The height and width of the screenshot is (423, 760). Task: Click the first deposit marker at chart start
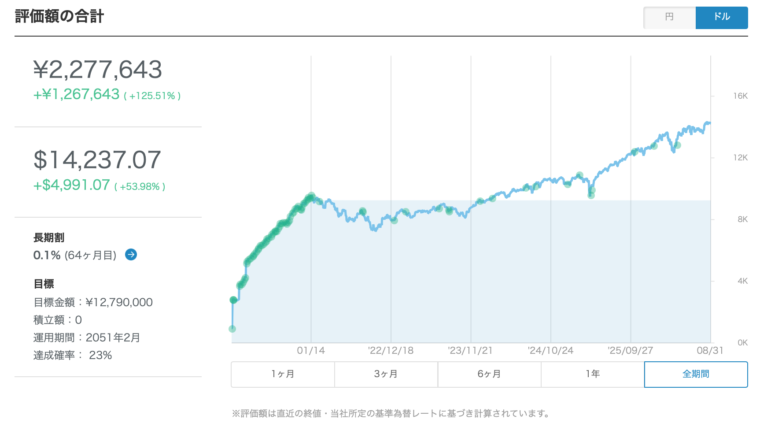coord(232,329)
